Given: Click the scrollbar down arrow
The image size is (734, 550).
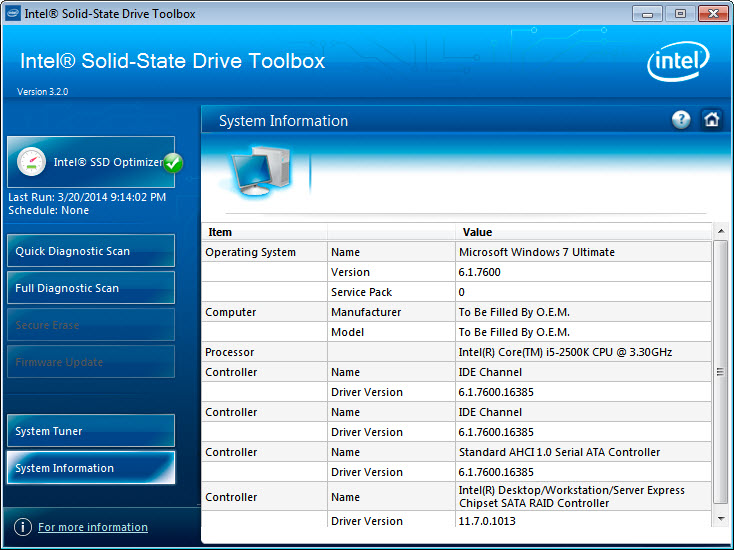Looking at the screenshot, I should tap(721, 519).
